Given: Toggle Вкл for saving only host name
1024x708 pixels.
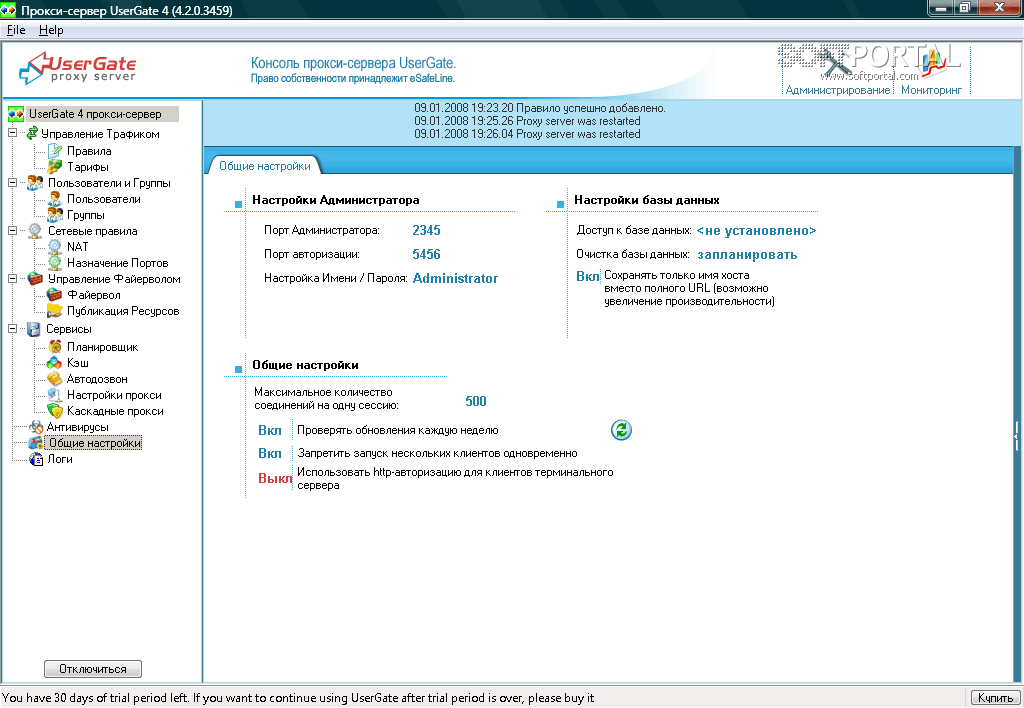Looking at the screenshot, I should tap(588, 276).
